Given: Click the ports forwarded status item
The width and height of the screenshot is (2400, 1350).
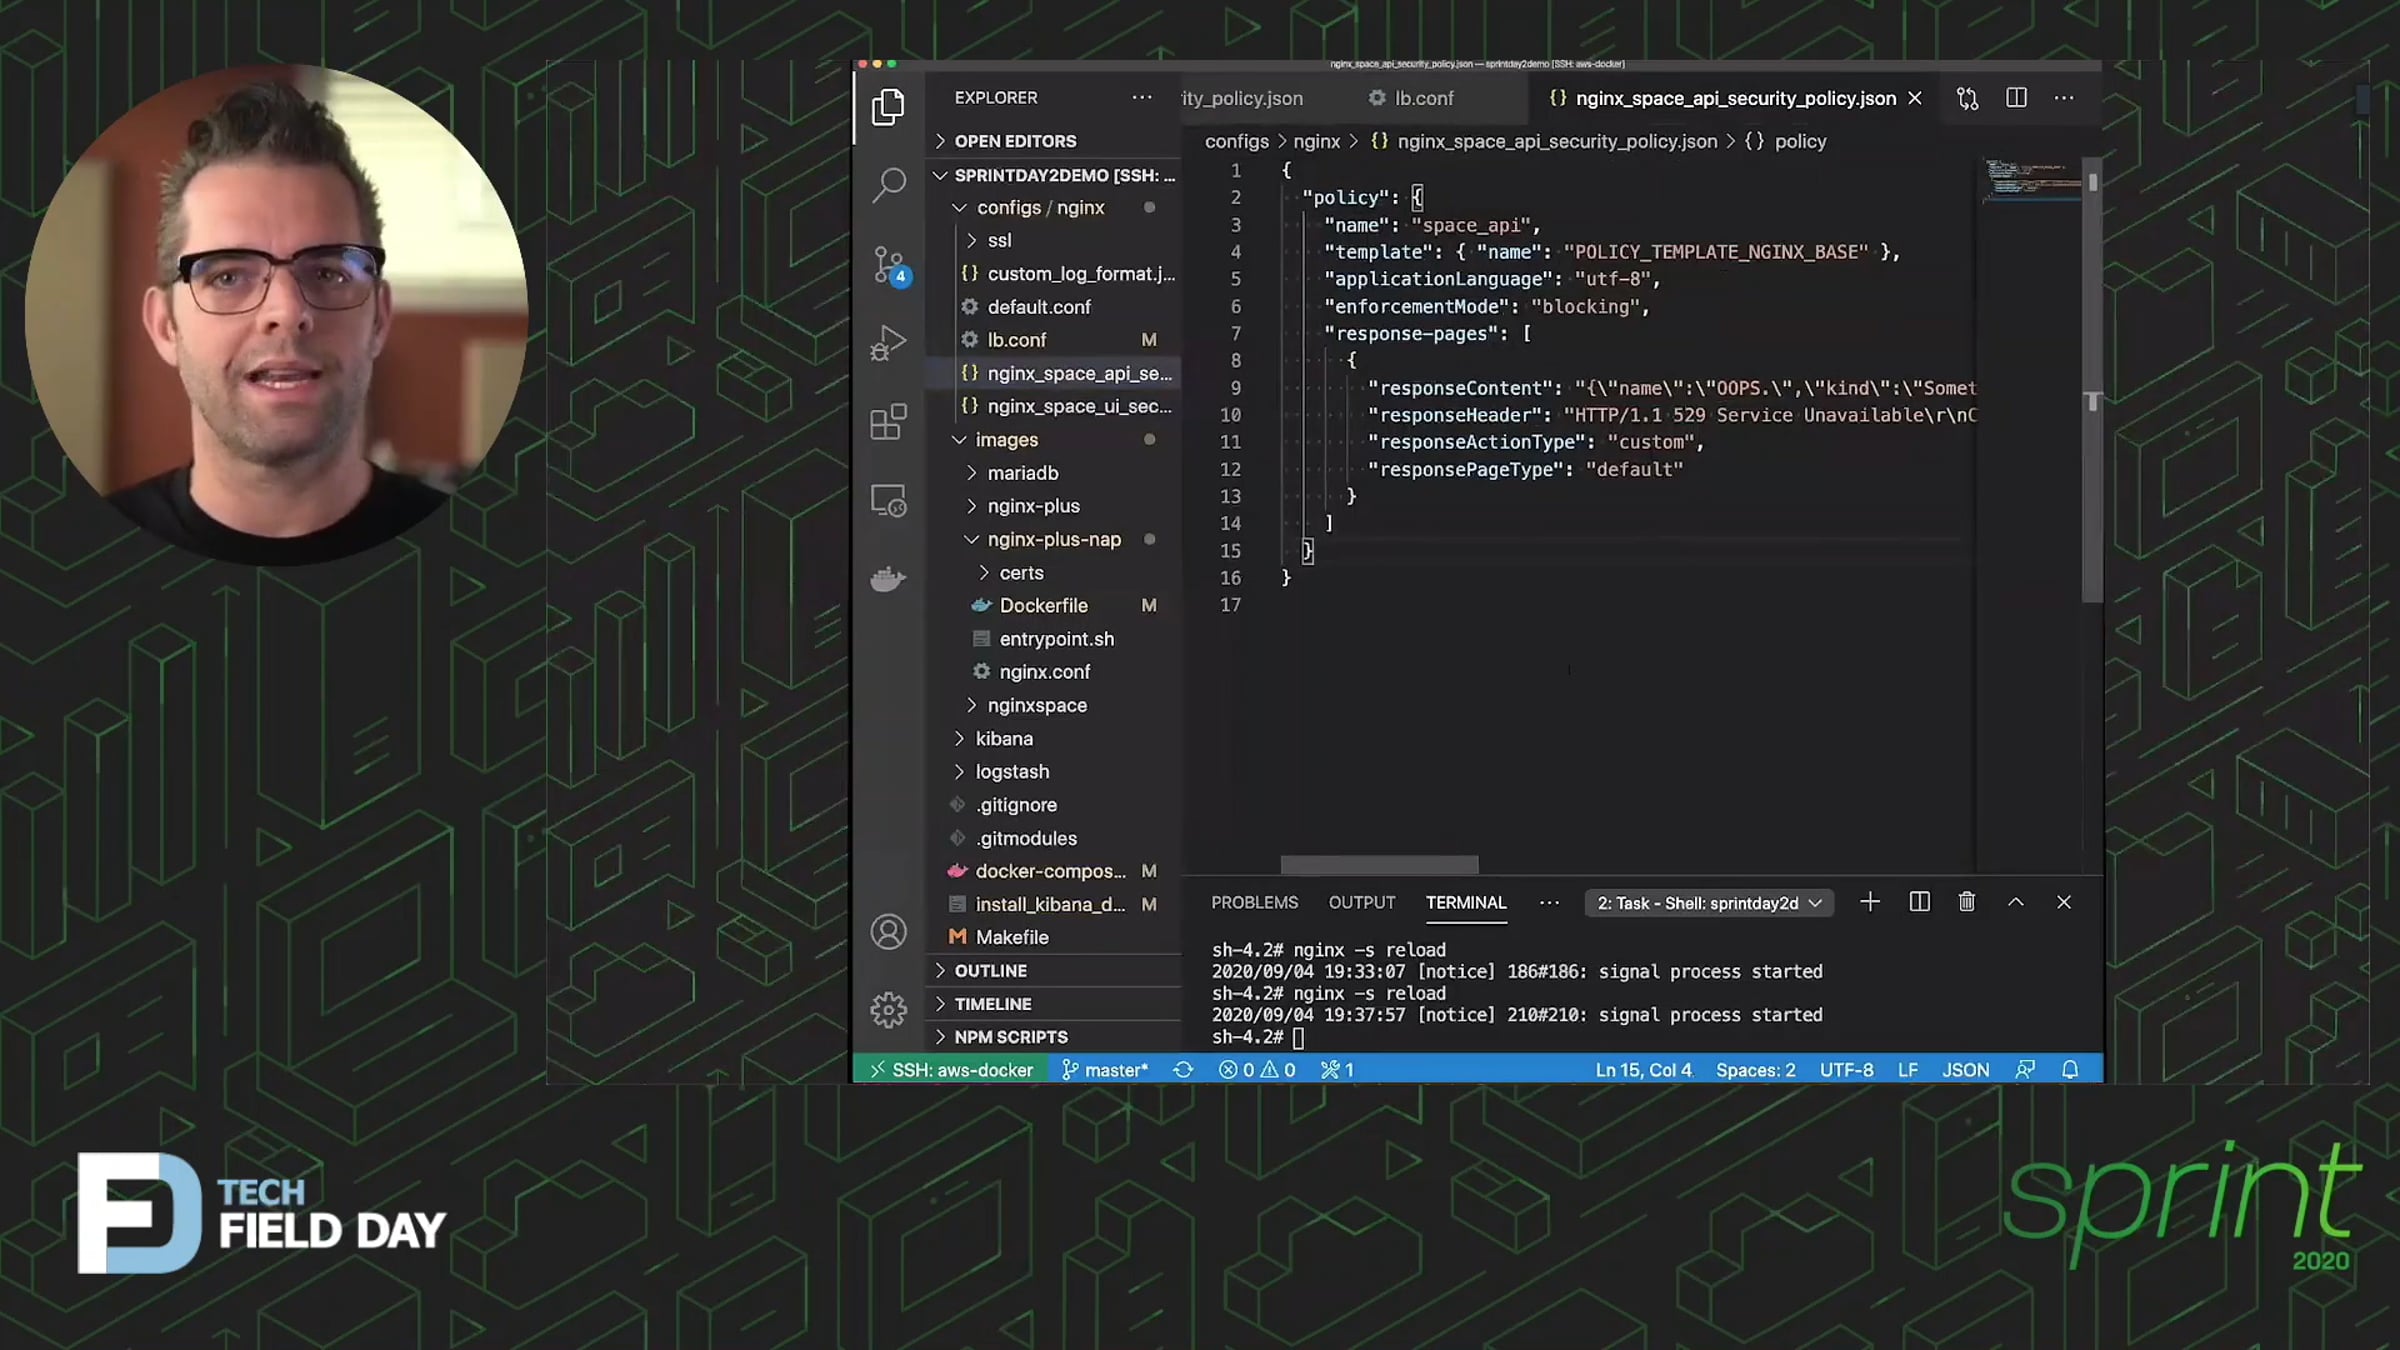Looking at the screenshot, I should coord(1337,1070).
